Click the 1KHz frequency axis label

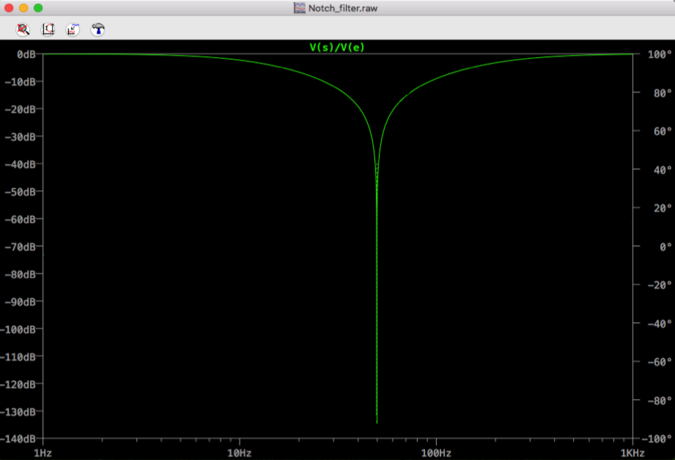pyautogui.click(x=632, y=453)
